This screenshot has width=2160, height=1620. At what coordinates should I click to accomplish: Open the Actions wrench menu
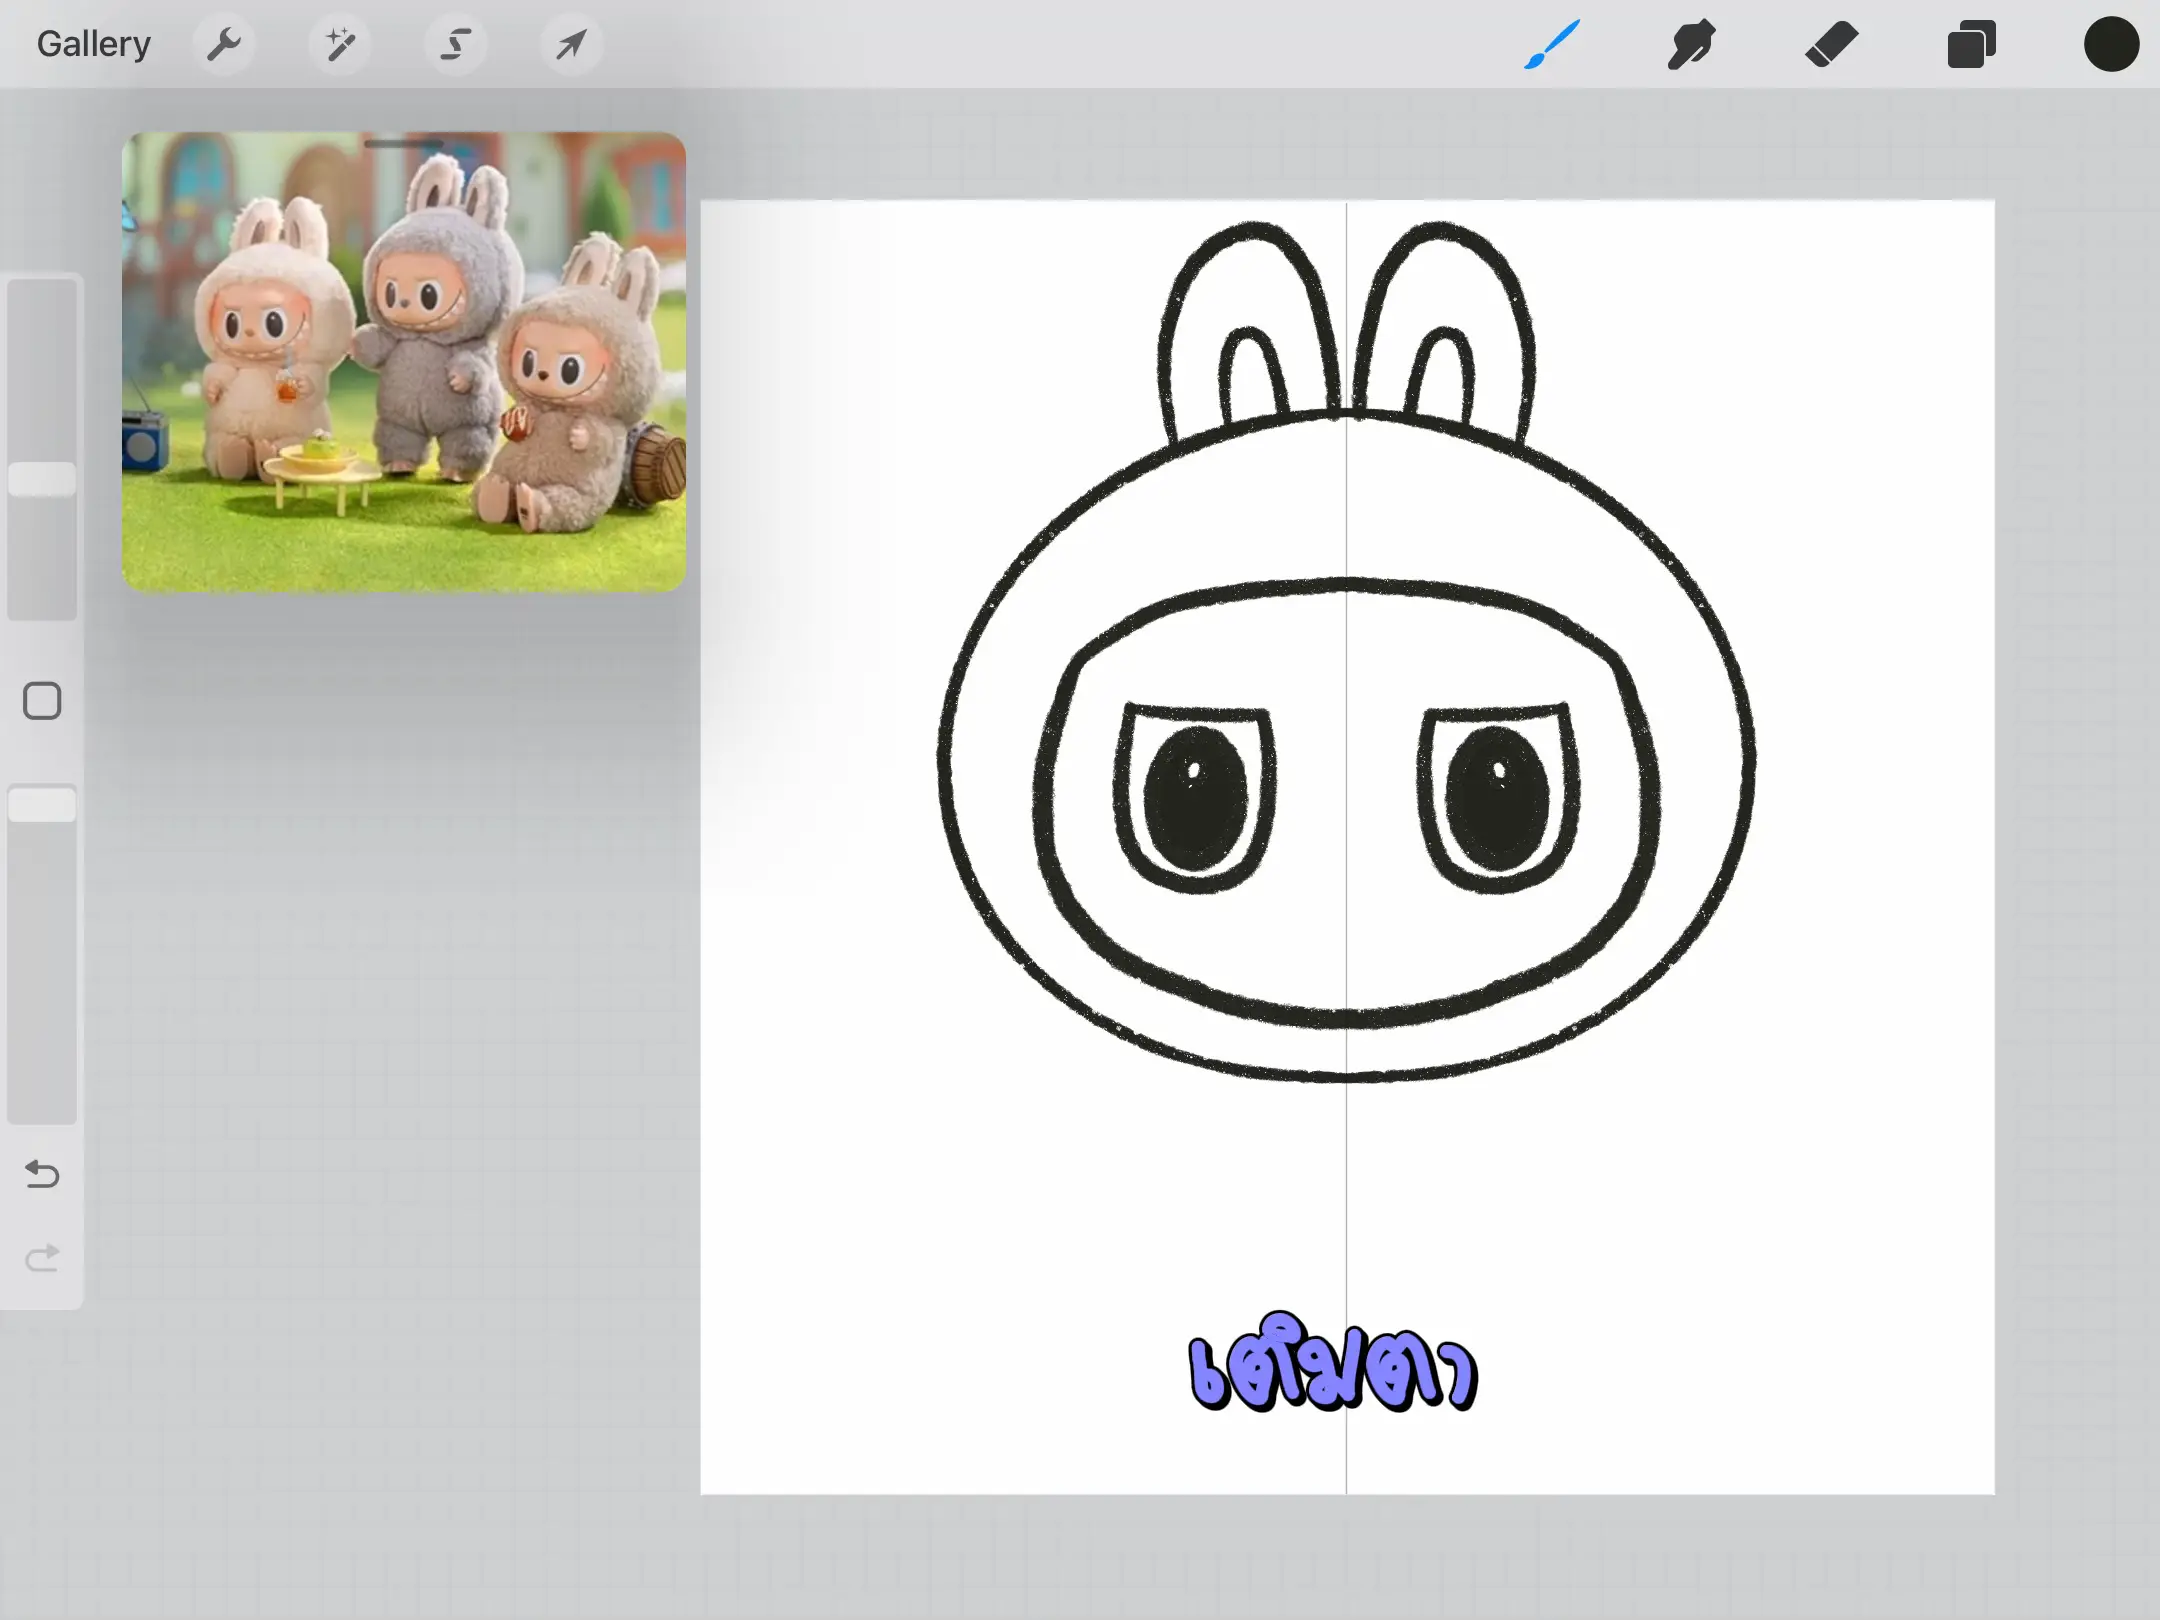pos(224,44)
